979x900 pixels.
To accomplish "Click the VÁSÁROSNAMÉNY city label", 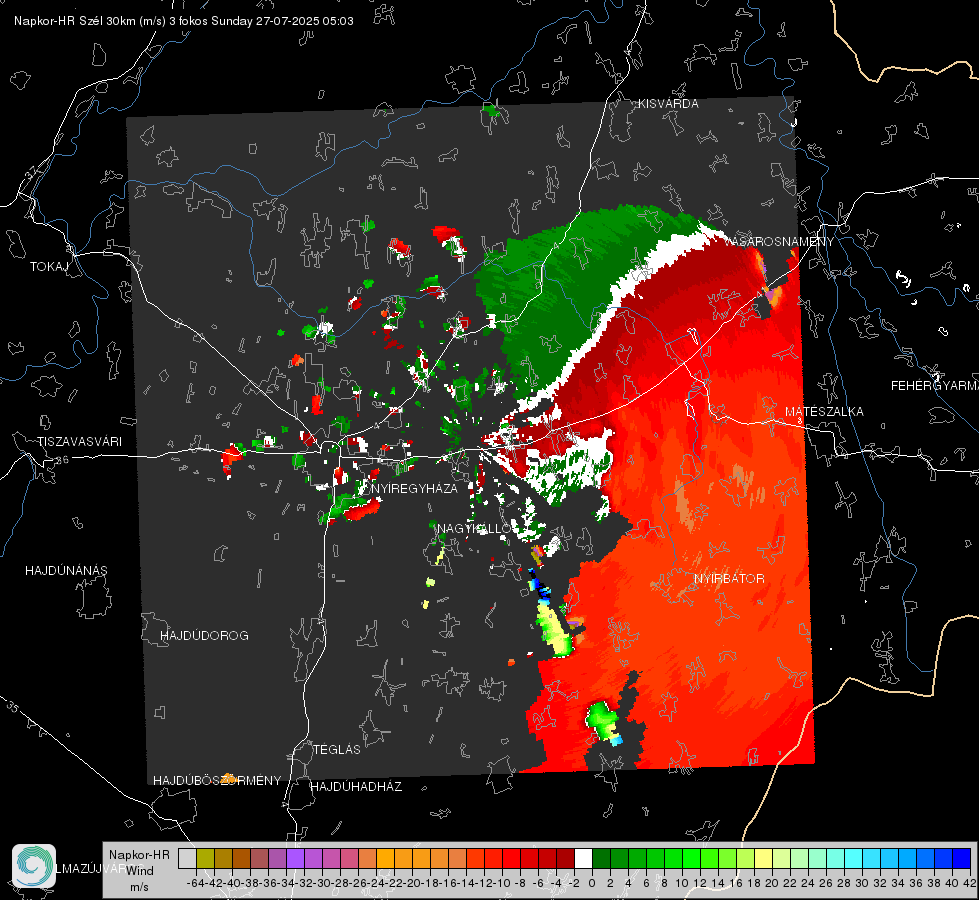I will (779, 241).
